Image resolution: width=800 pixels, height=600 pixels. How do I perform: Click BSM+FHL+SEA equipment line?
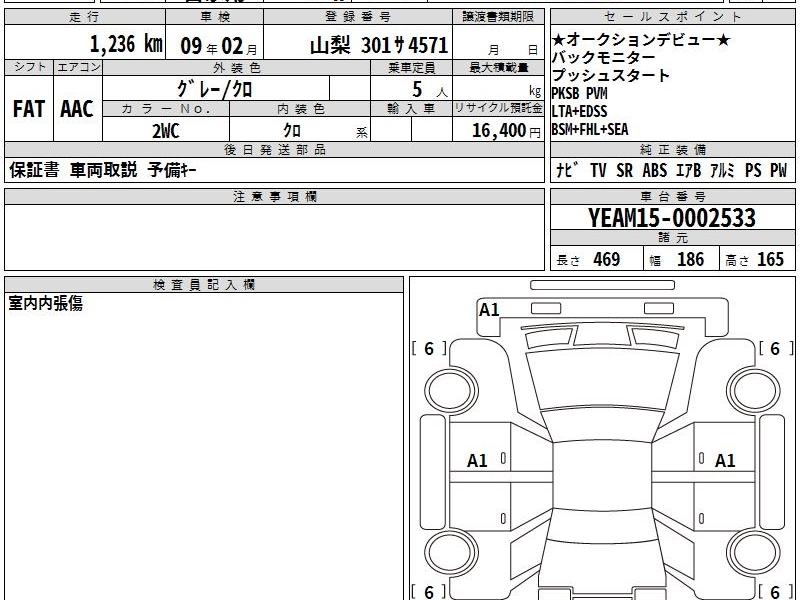590,129
